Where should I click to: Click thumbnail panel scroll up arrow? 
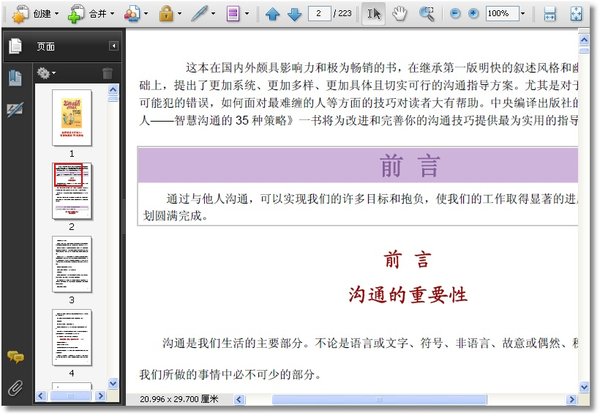[113, 90]
